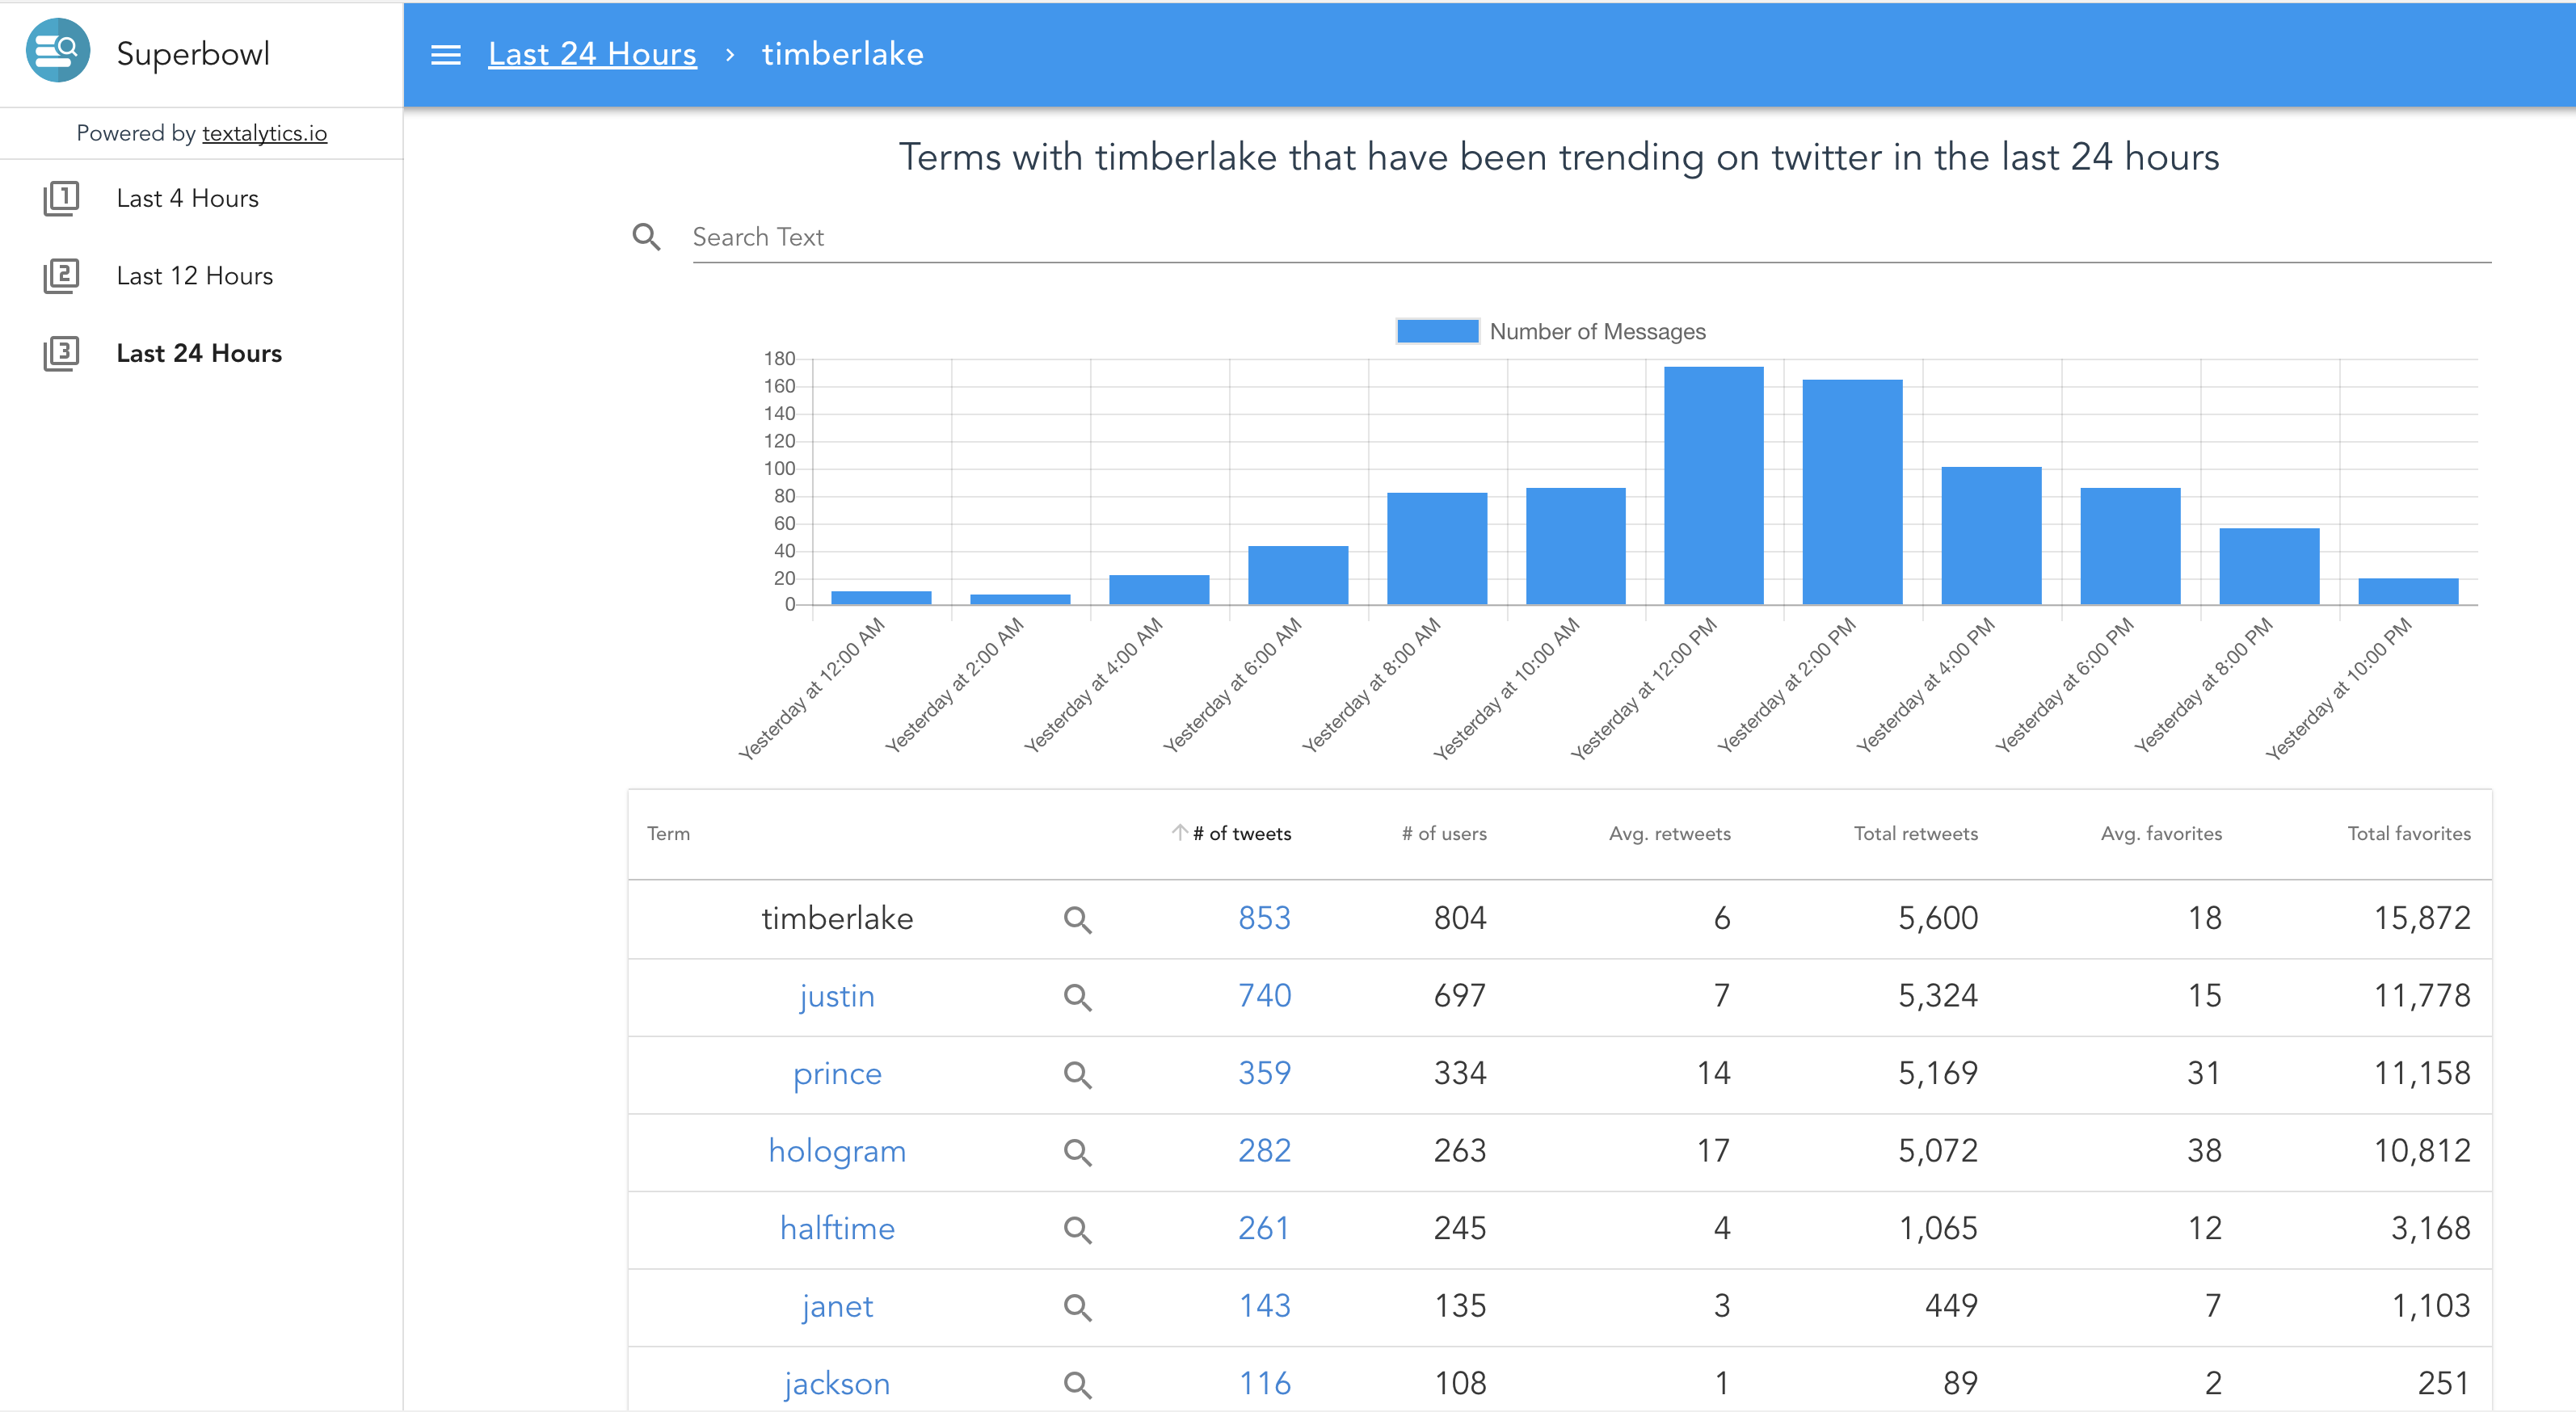Navigate back using the Last 24 Hours breadcrumb
The image size is (2576, 1412).
point(591,54)
